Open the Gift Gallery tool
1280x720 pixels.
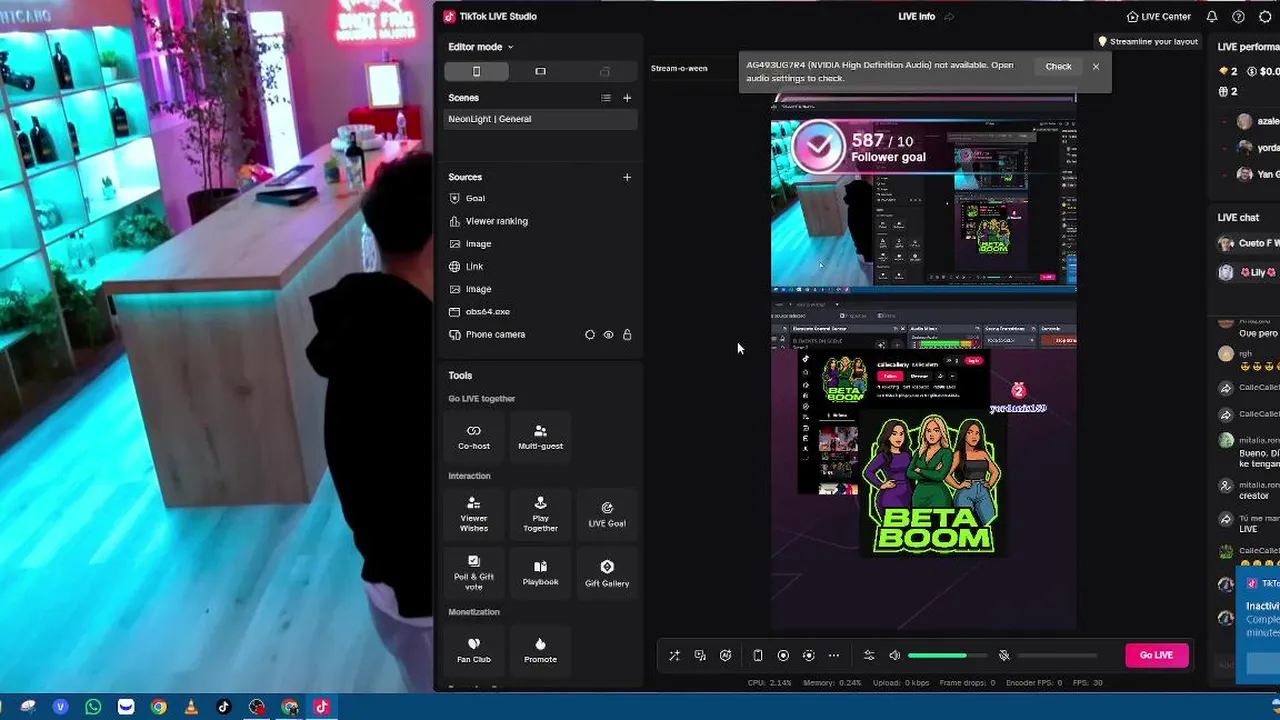click(607, 573)
